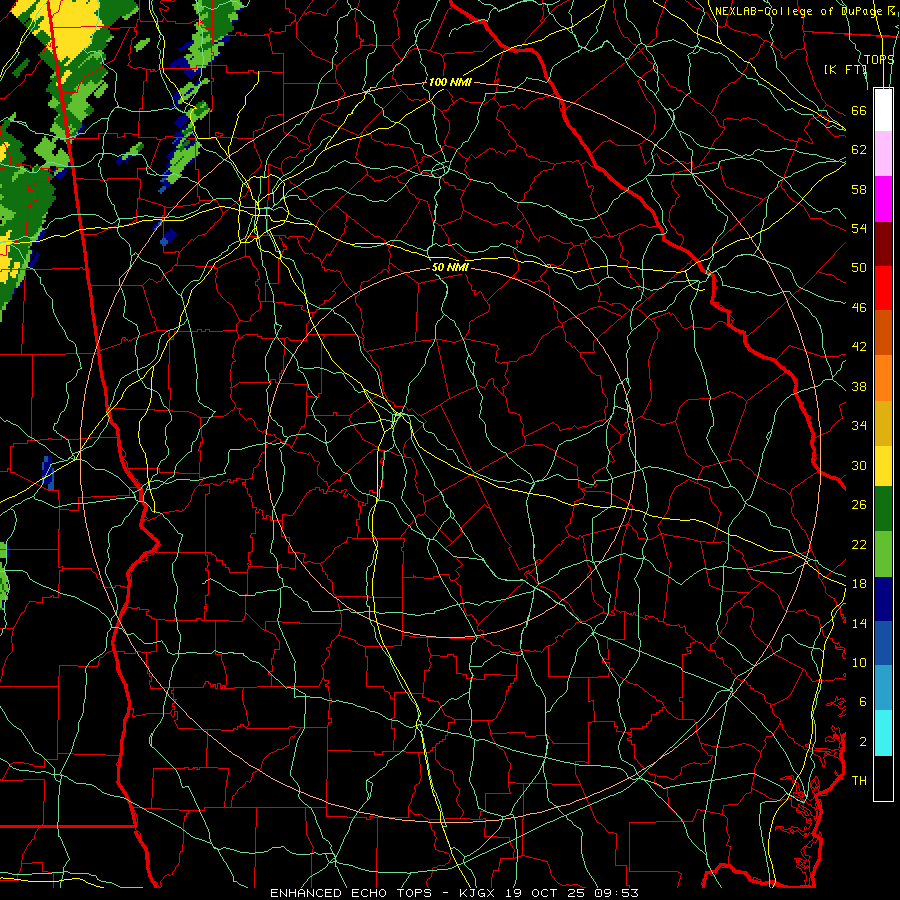Click the sky blue legend swatch near 6
This screenshot has width=900, height=900.
pyautogui.click(x=883, y=687)
